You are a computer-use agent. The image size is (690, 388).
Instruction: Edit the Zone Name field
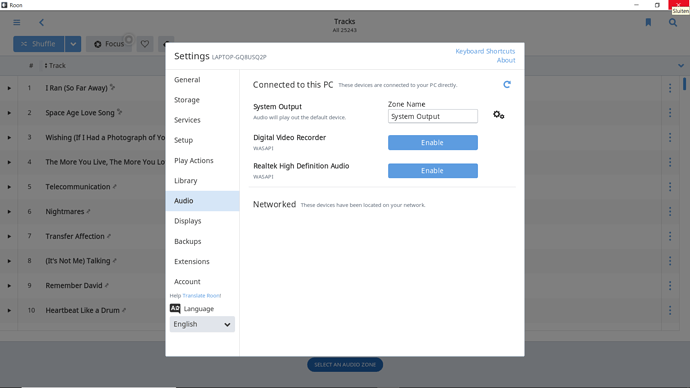pos(433,116)
